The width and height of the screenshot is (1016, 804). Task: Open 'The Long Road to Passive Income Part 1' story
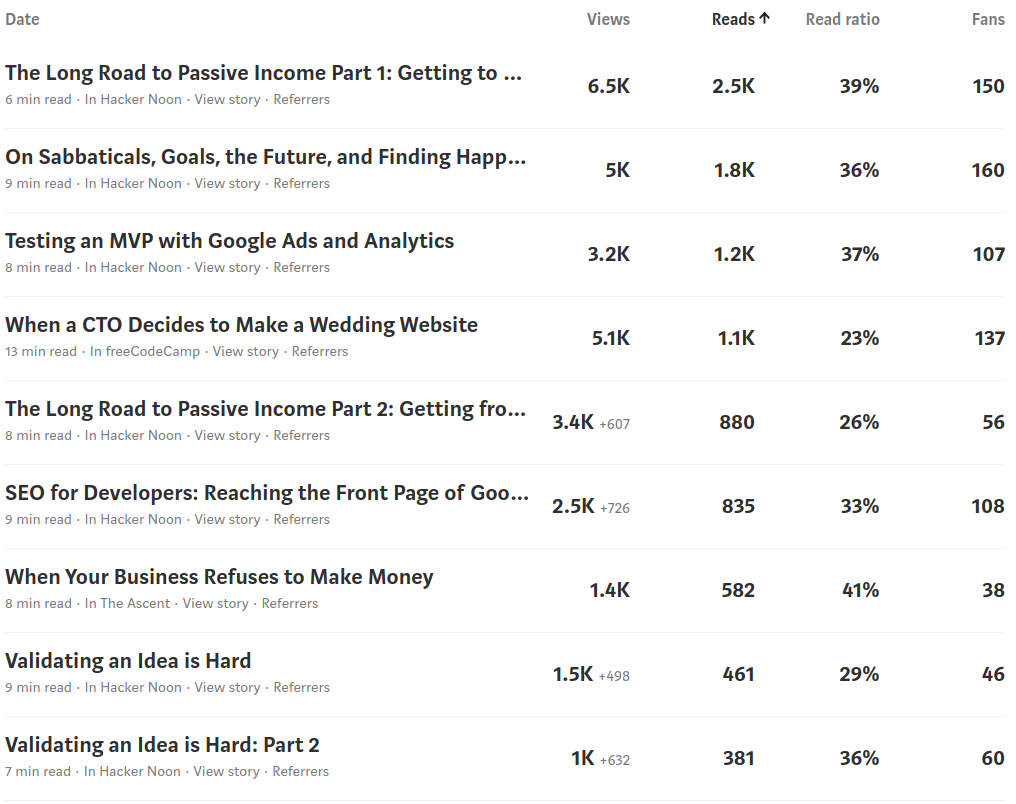tap(264, 73)
